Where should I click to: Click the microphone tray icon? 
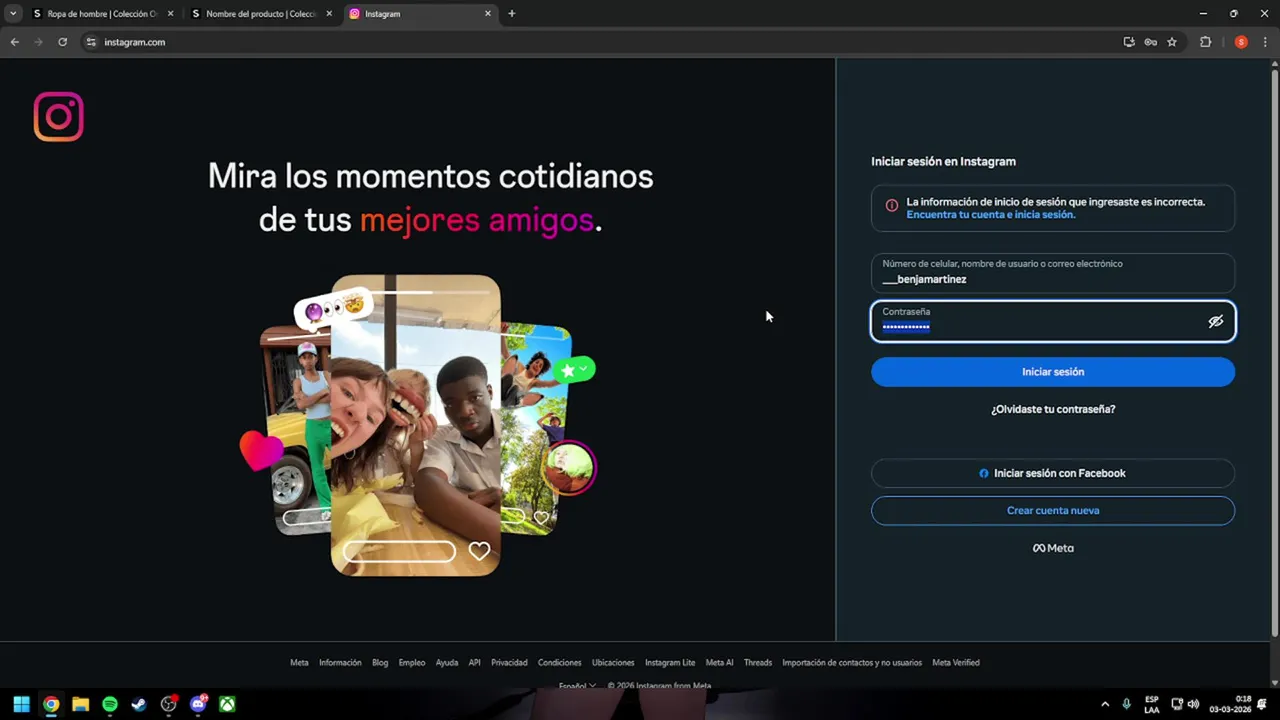coord(1127,704)
